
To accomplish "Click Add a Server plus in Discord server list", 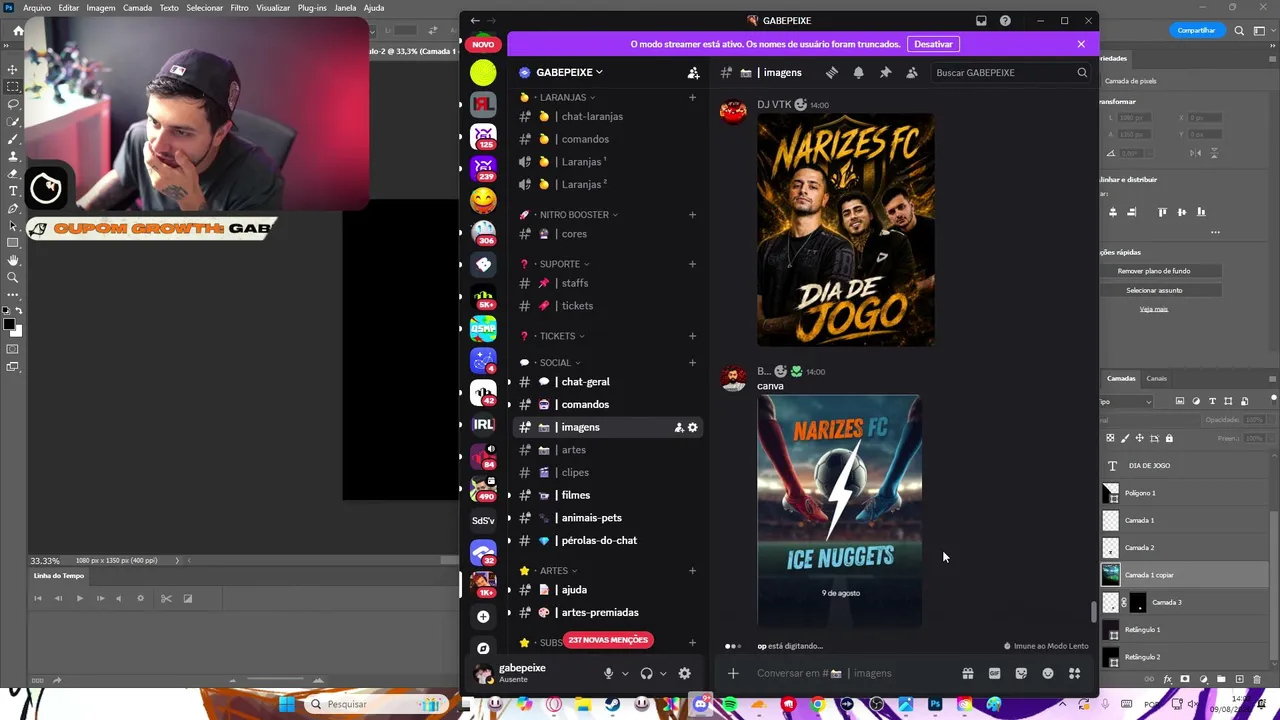I will click(483, 616).
